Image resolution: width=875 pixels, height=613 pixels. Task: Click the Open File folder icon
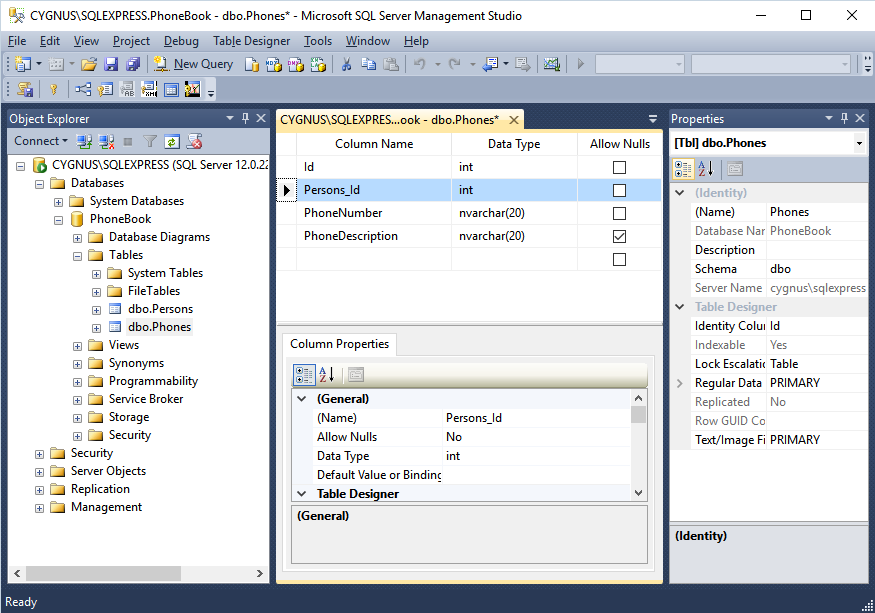pos(89,64)
